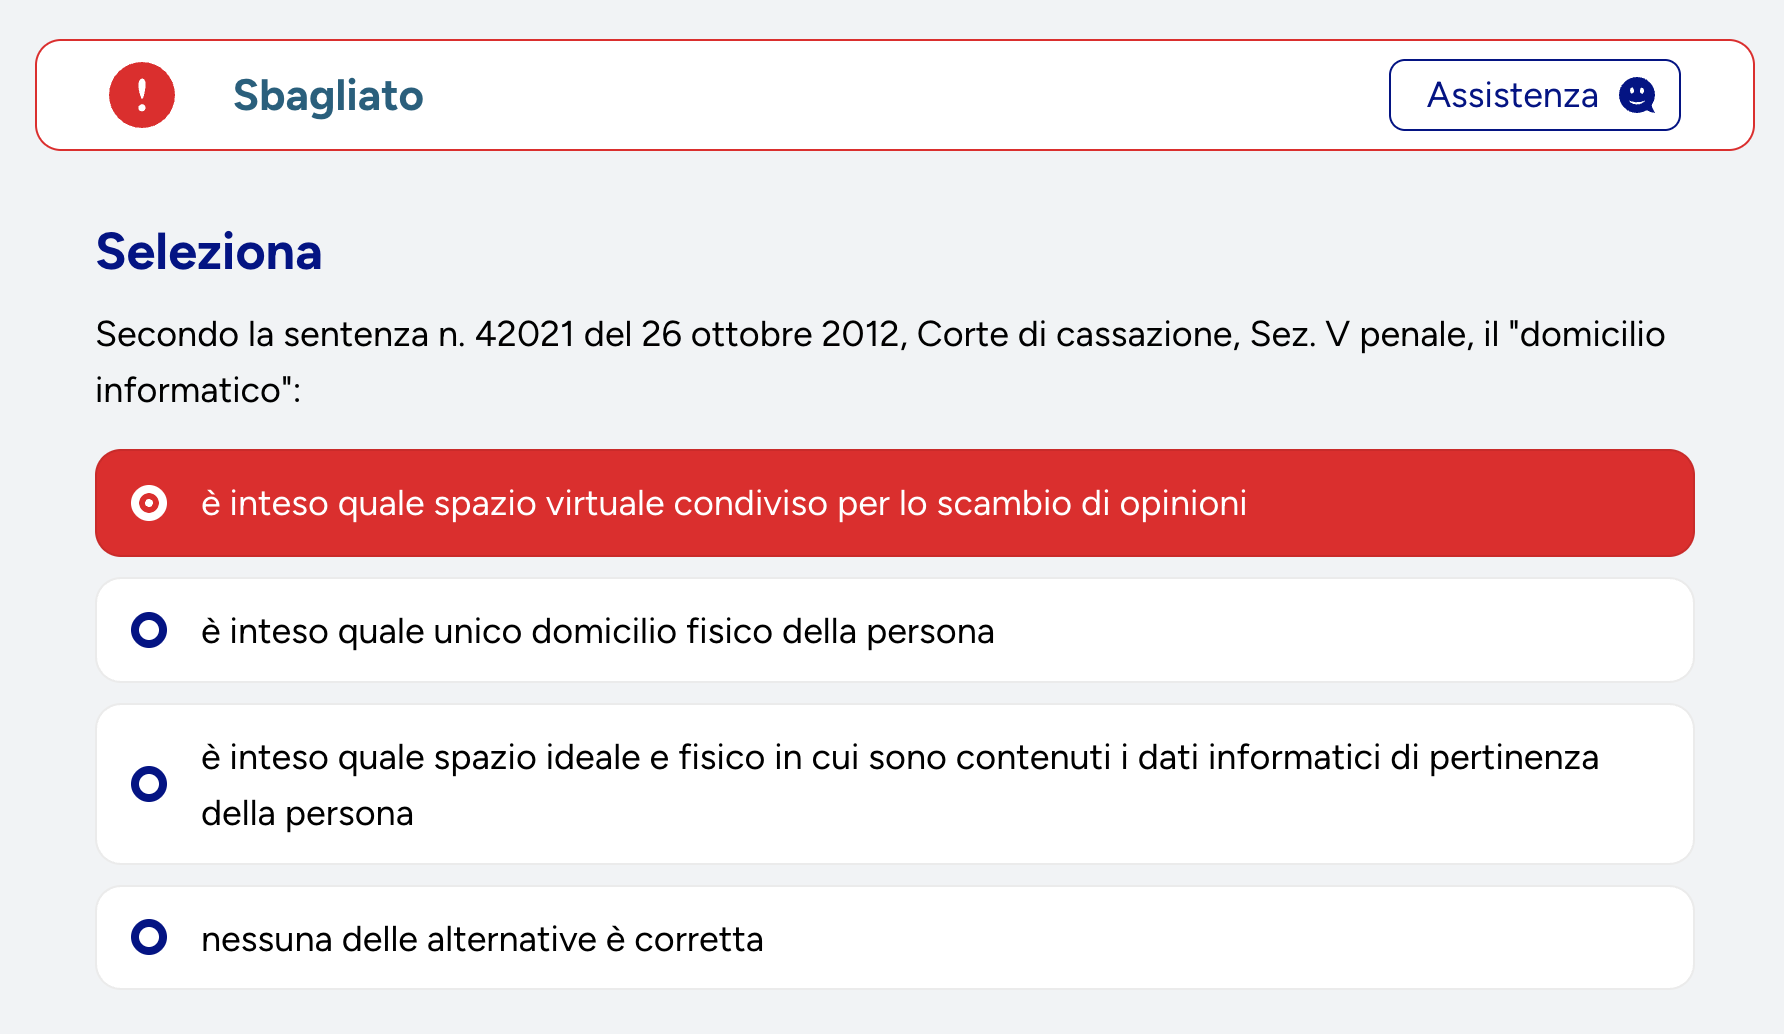Select the radio for "nessuna delle alternative"

click(x=149, y=938)
